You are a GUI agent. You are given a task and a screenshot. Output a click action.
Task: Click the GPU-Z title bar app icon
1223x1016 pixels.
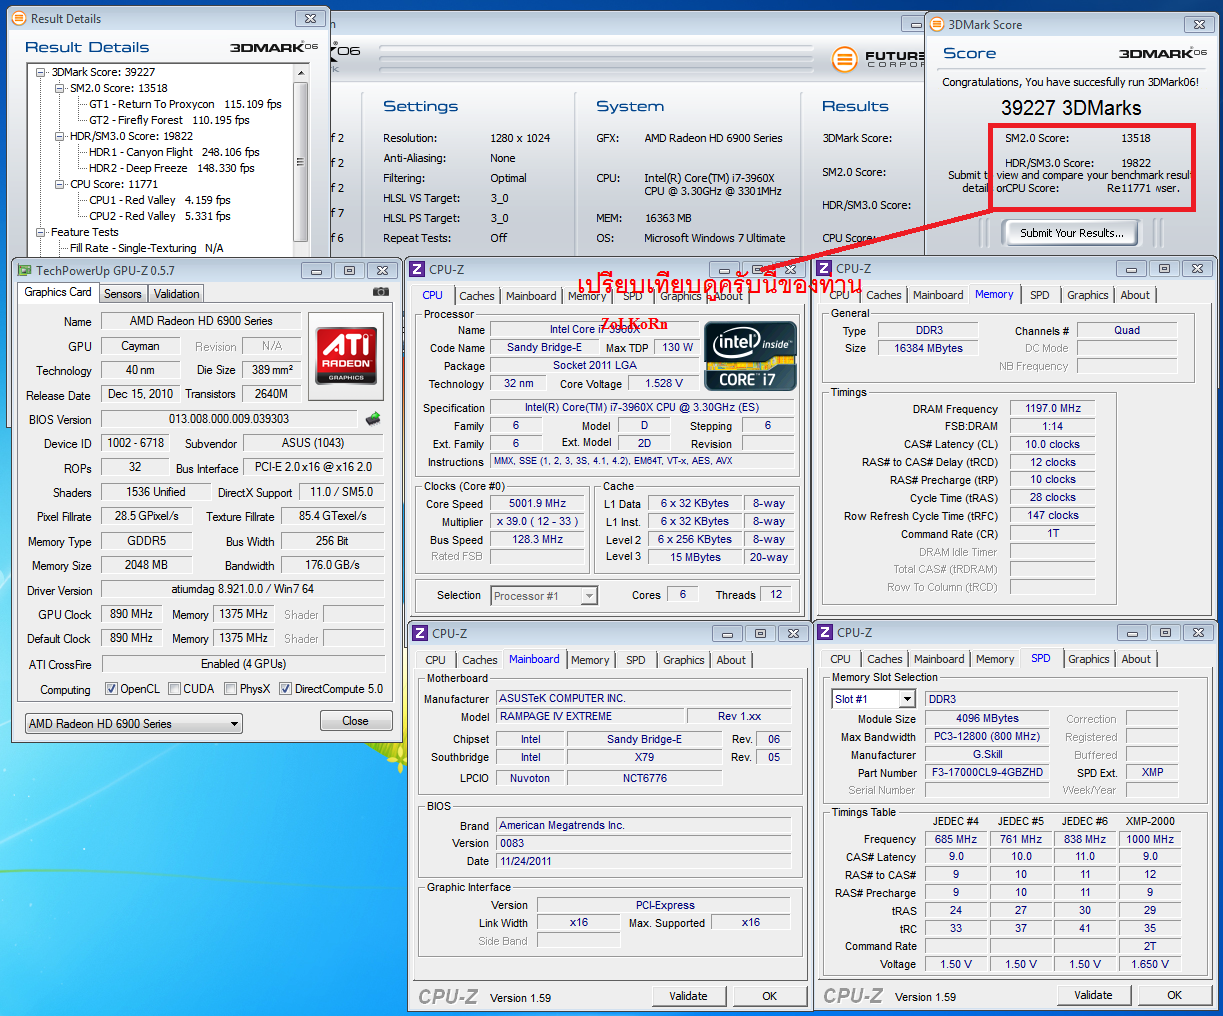click(23, 270)
